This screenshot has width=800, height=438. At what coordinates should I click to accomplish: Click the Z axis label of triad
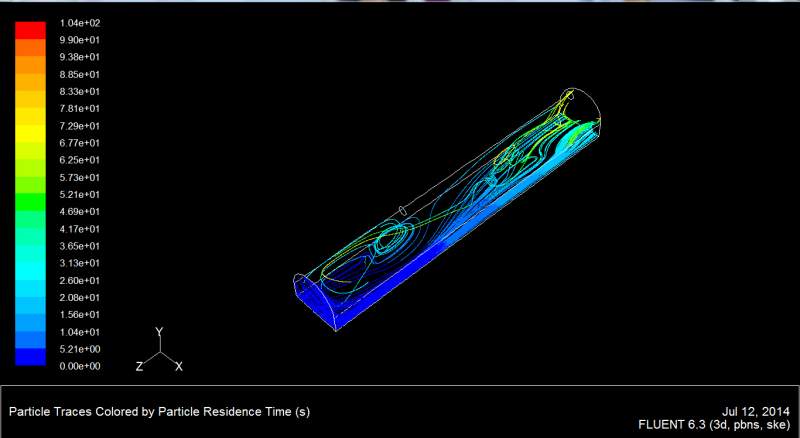139,367
